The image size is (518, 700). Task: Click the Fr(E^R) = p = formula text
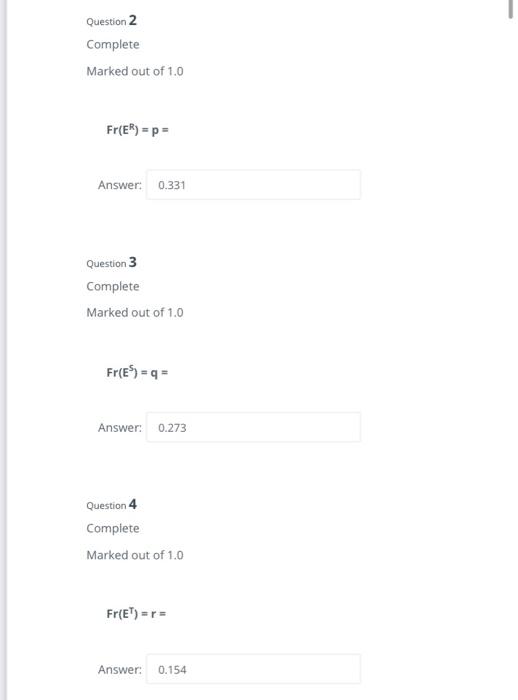coord(137,130)
